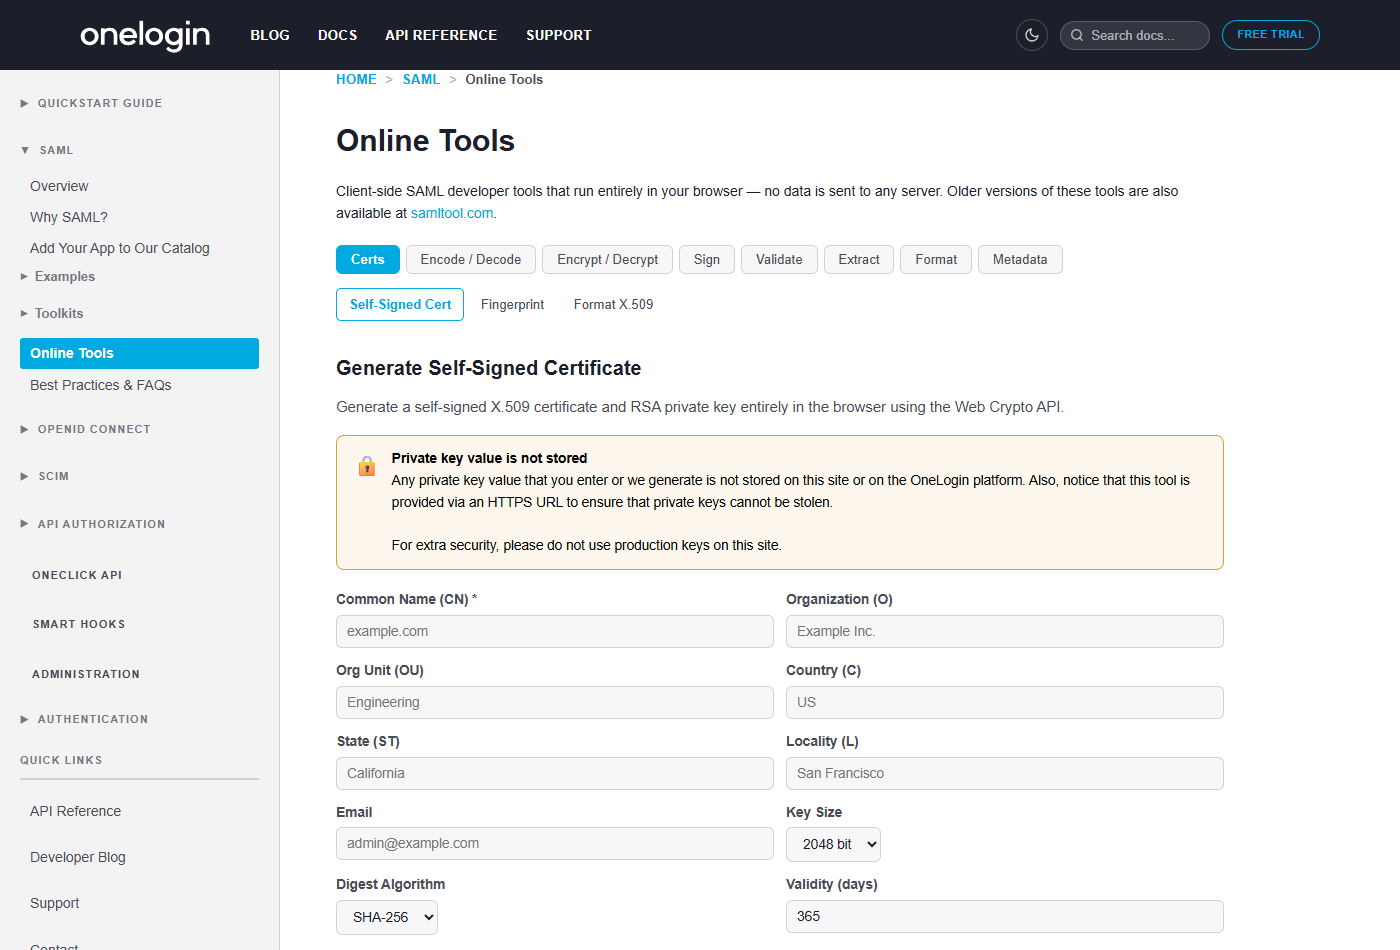Switch to Encrypt / Decrypt tab
The height and width of the screenshot is (950, 1400).
[x=608, y=259]
